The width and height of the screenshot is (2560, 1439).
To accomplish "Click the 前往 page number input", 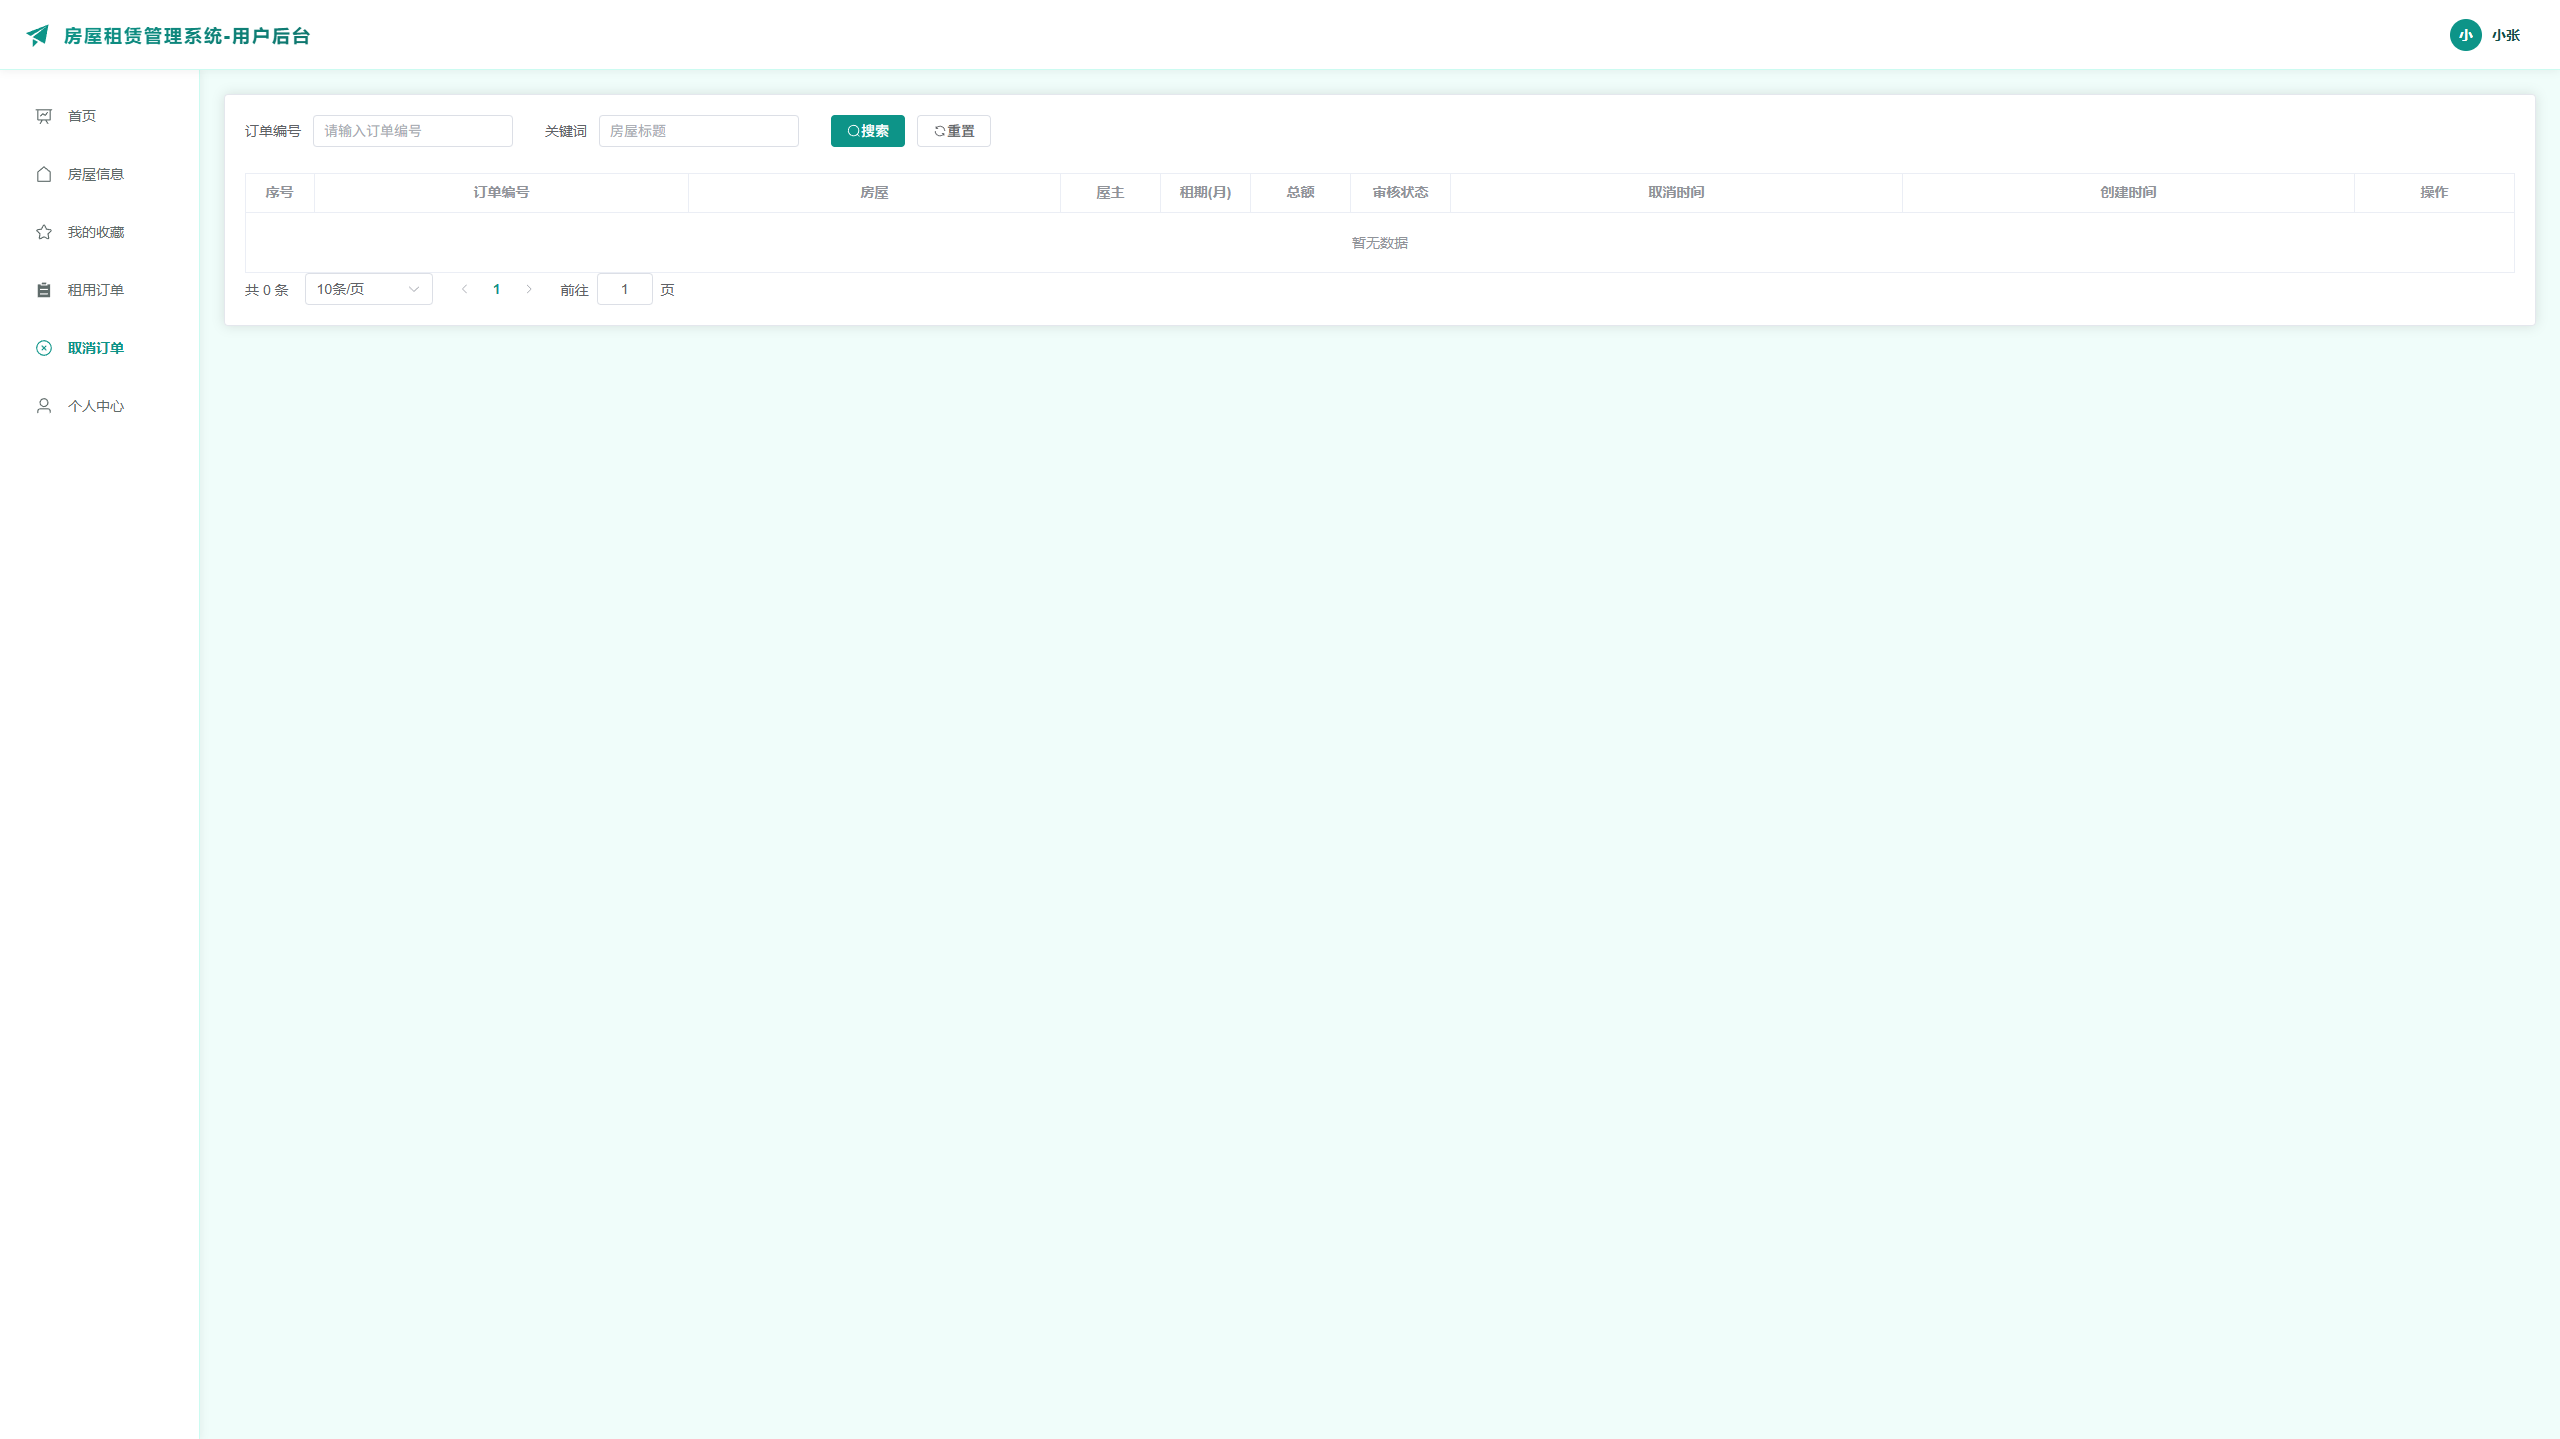I will (x=624, y=289).
